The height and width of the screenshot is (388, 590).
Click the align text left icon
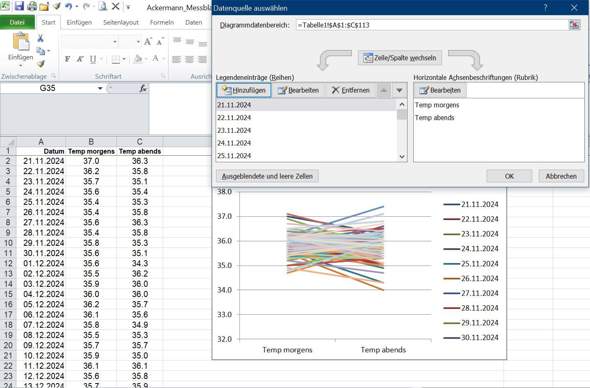click(x=176, y=59)
